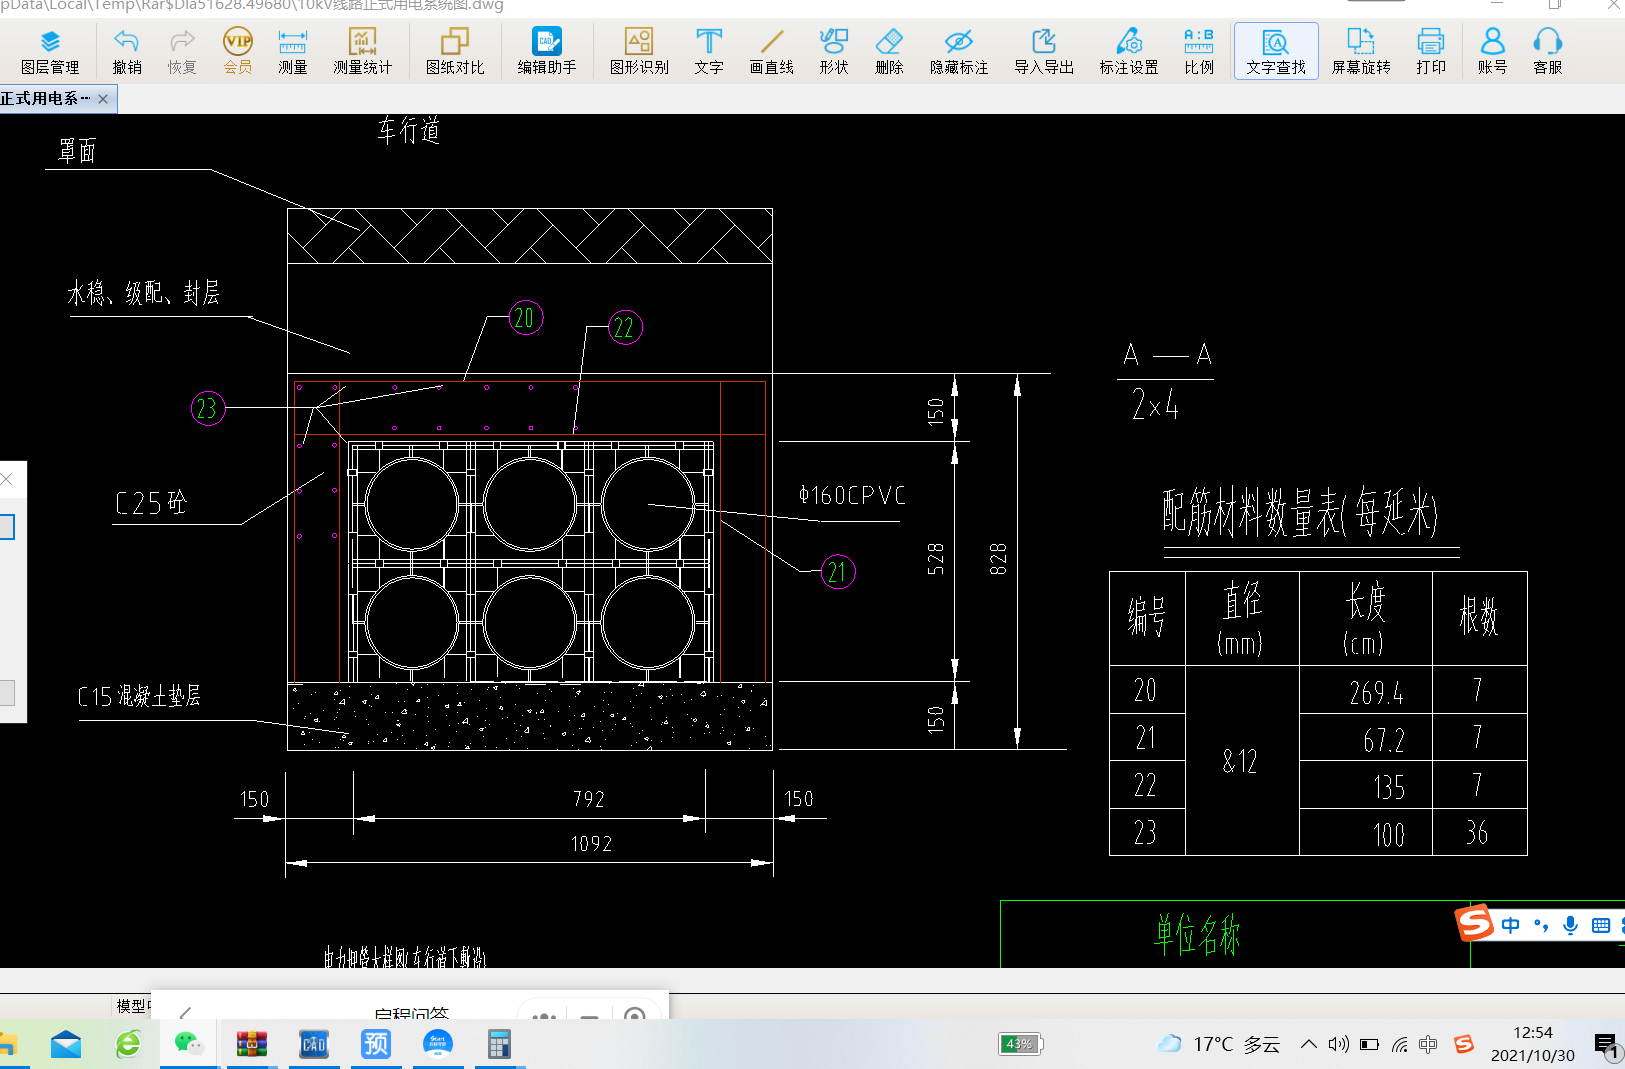Open the 编辑助手 edit assistant

pos(547,51)
